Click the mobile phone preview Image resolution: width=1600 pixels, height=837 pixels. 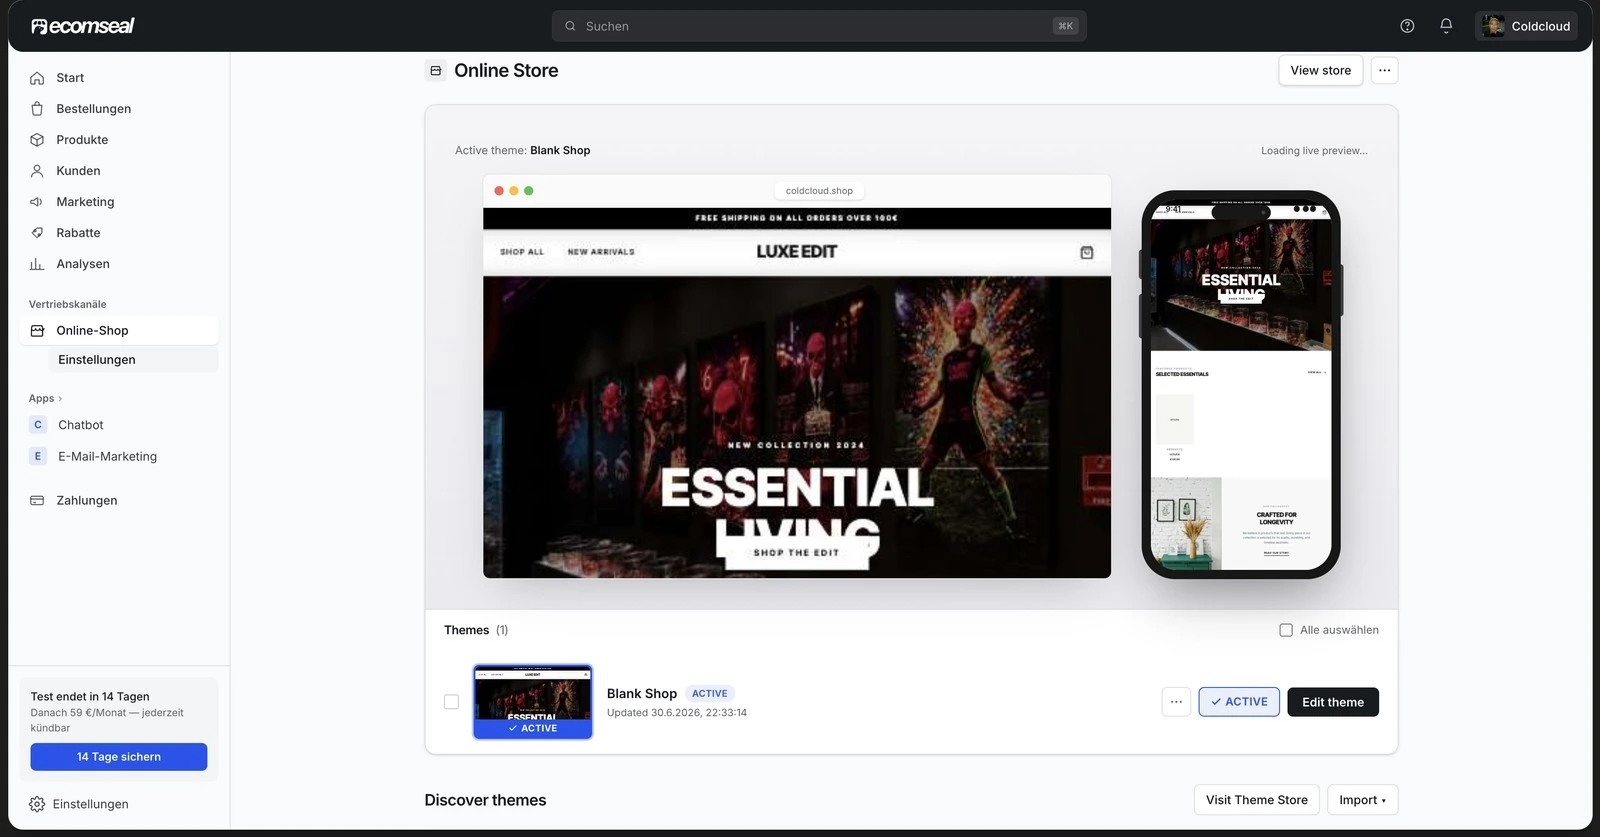(x=1241, y=385)
